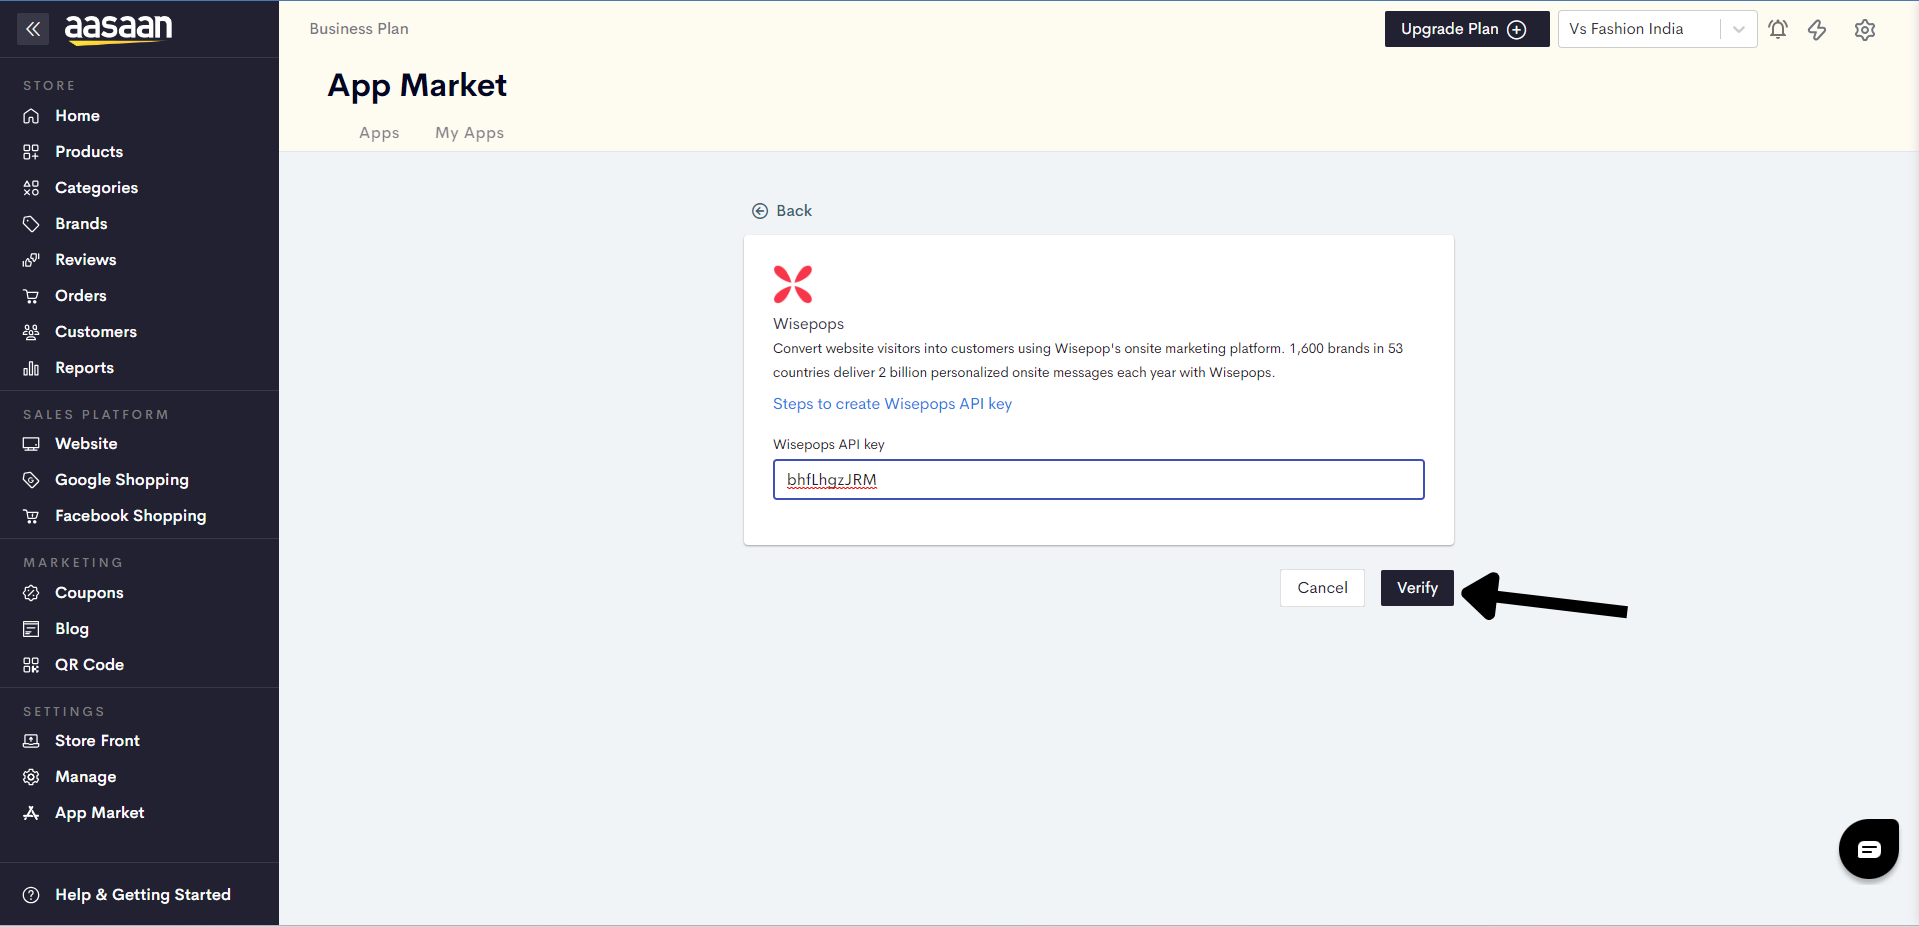Click the Business Plan label

tap(359, 29)
